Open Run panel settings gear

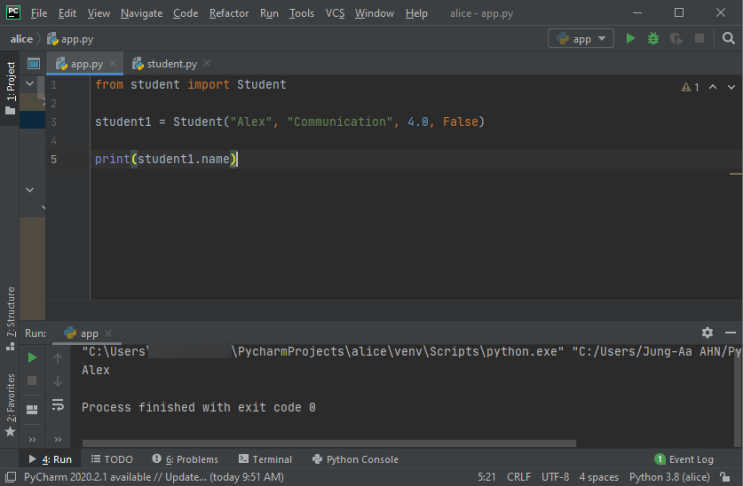tap(707, 333)
